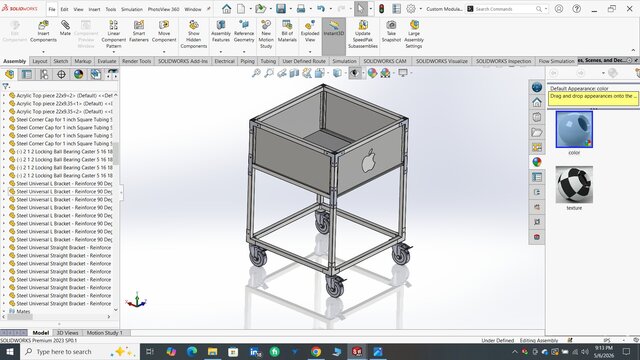
Task: Save the assembly with floppy disk icon
Action: point(281,9)
